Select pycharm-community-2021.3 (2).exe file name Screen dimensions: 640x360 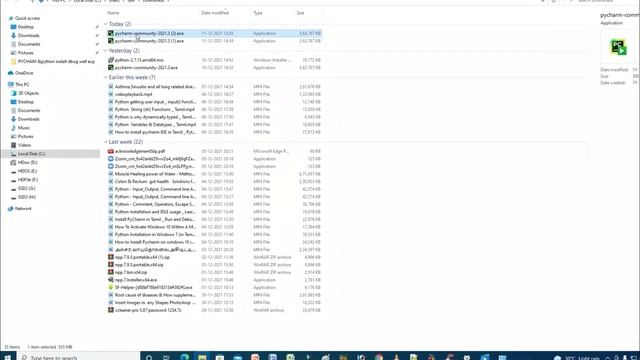[x=149, y=33]
